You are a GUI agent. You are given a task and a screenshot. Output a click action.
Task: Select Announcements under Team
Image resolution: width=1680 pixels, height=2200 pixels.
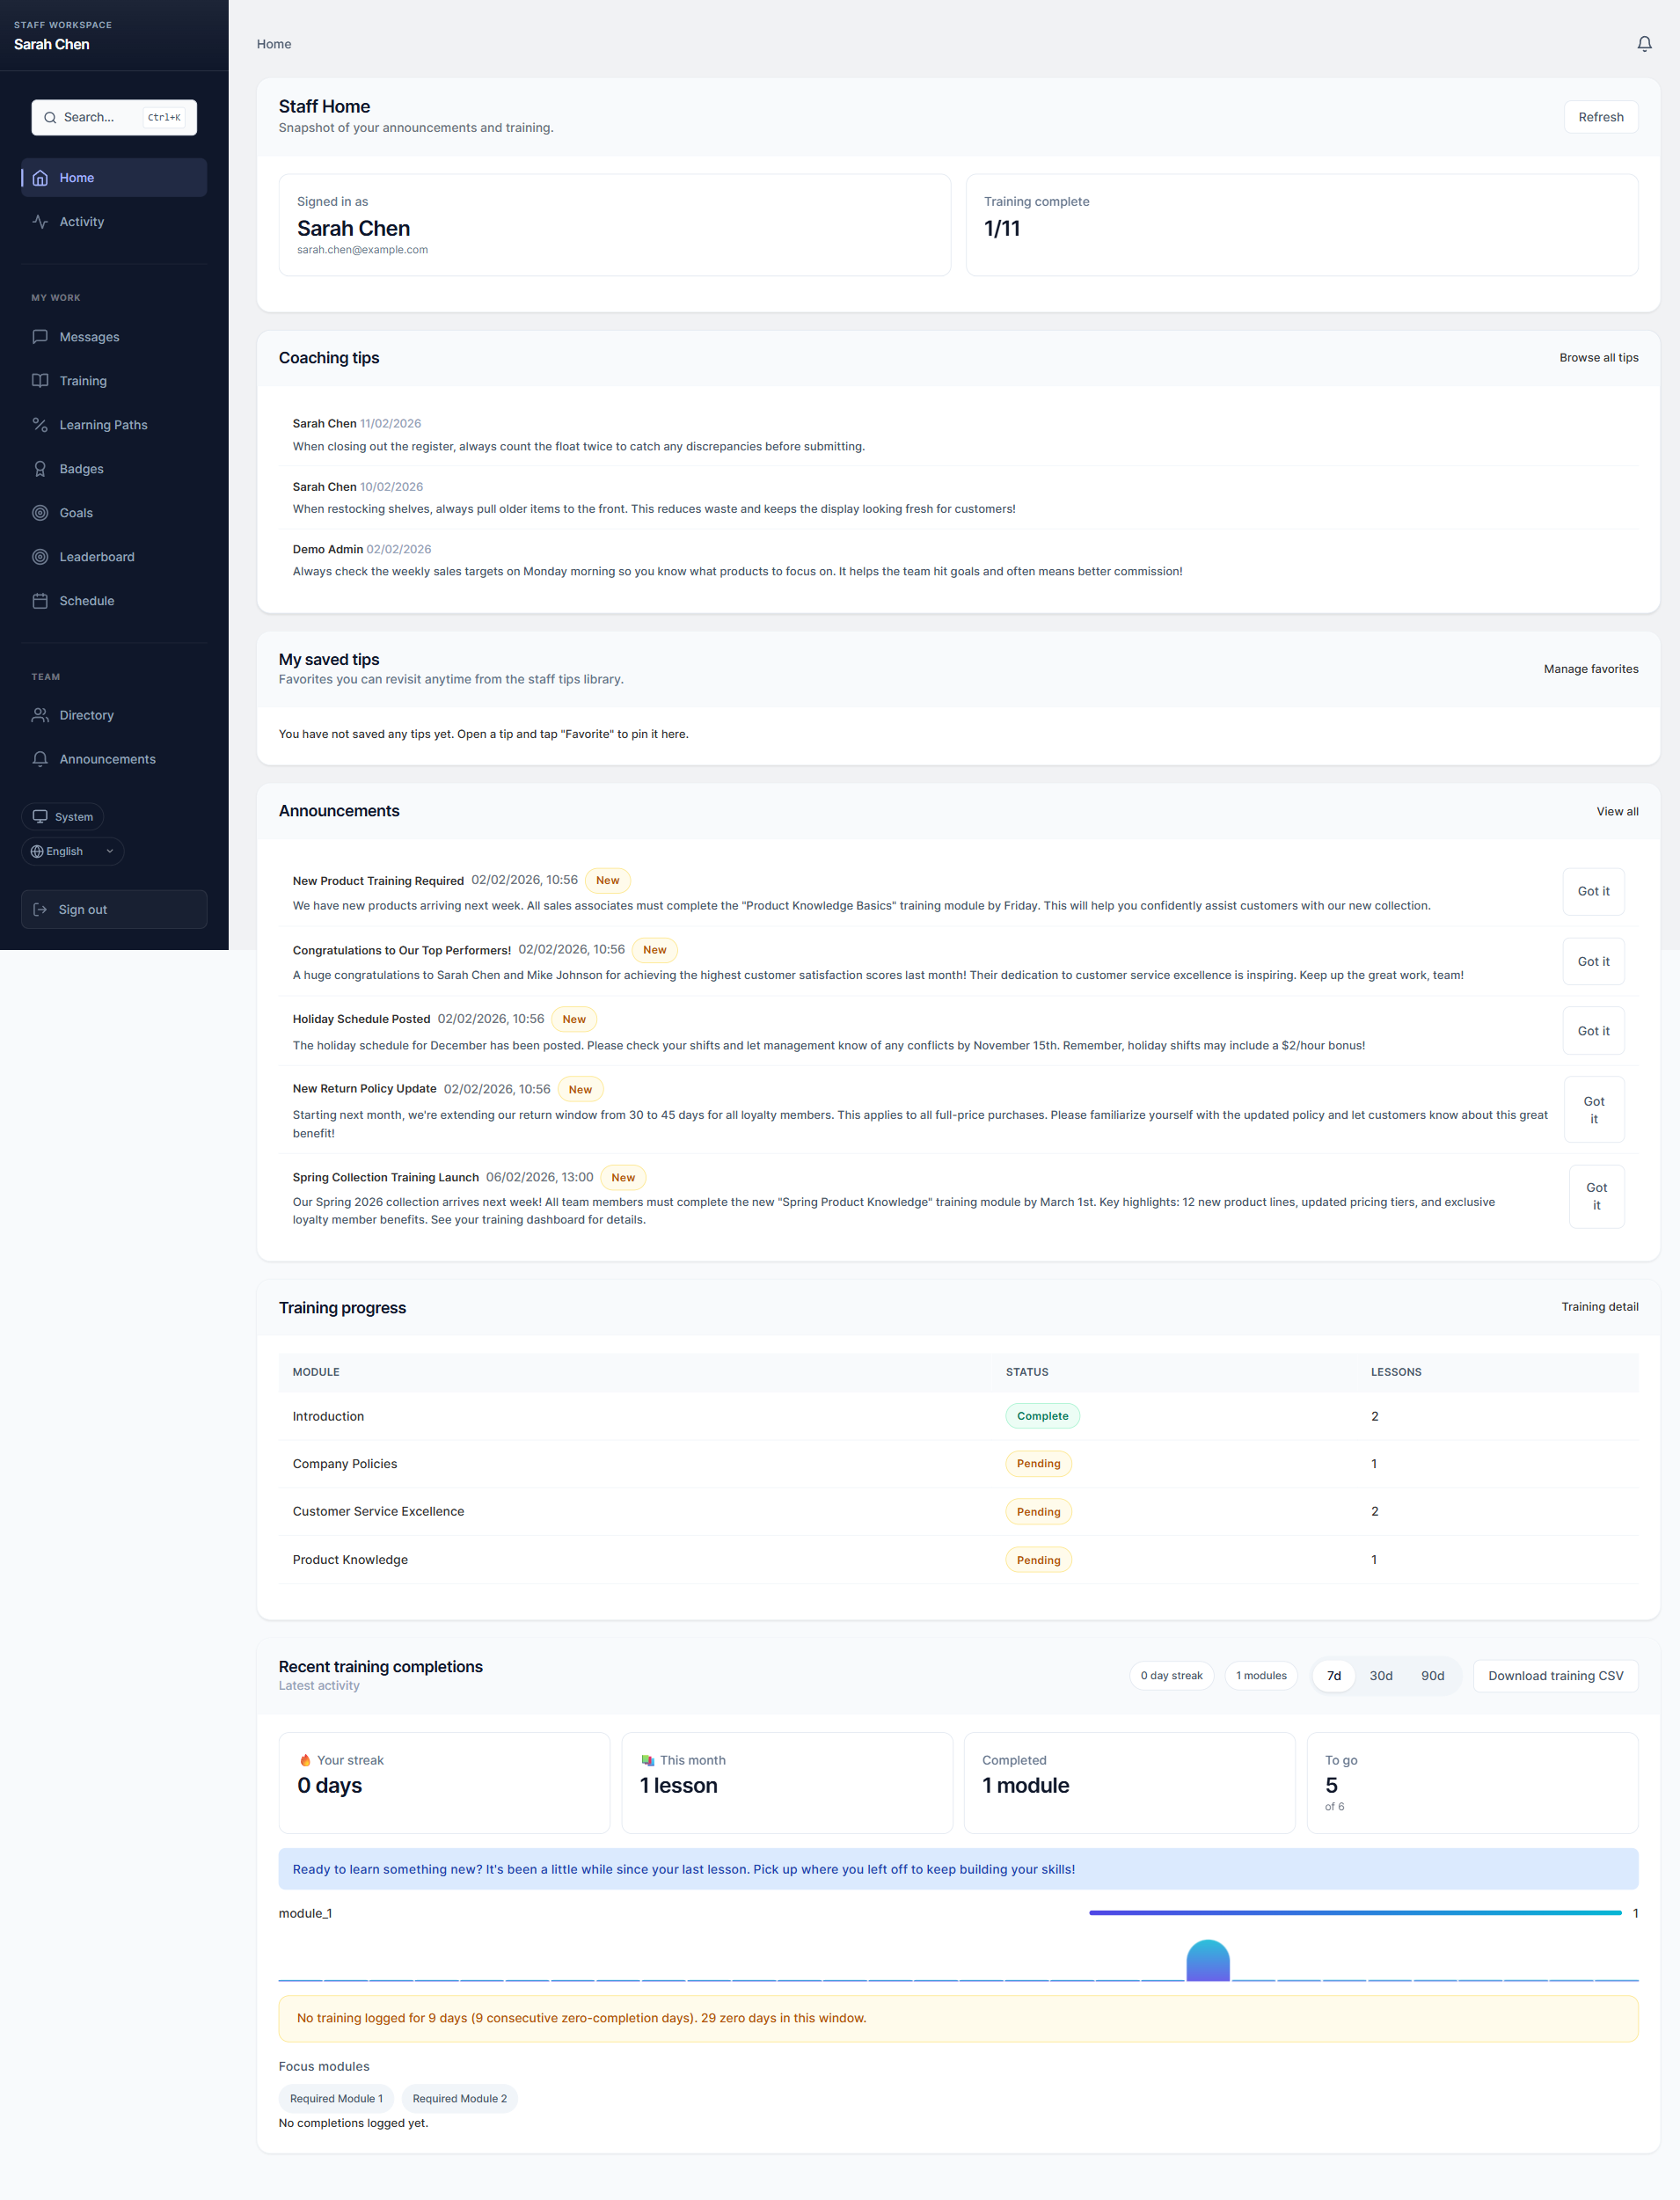click(107, 759)
